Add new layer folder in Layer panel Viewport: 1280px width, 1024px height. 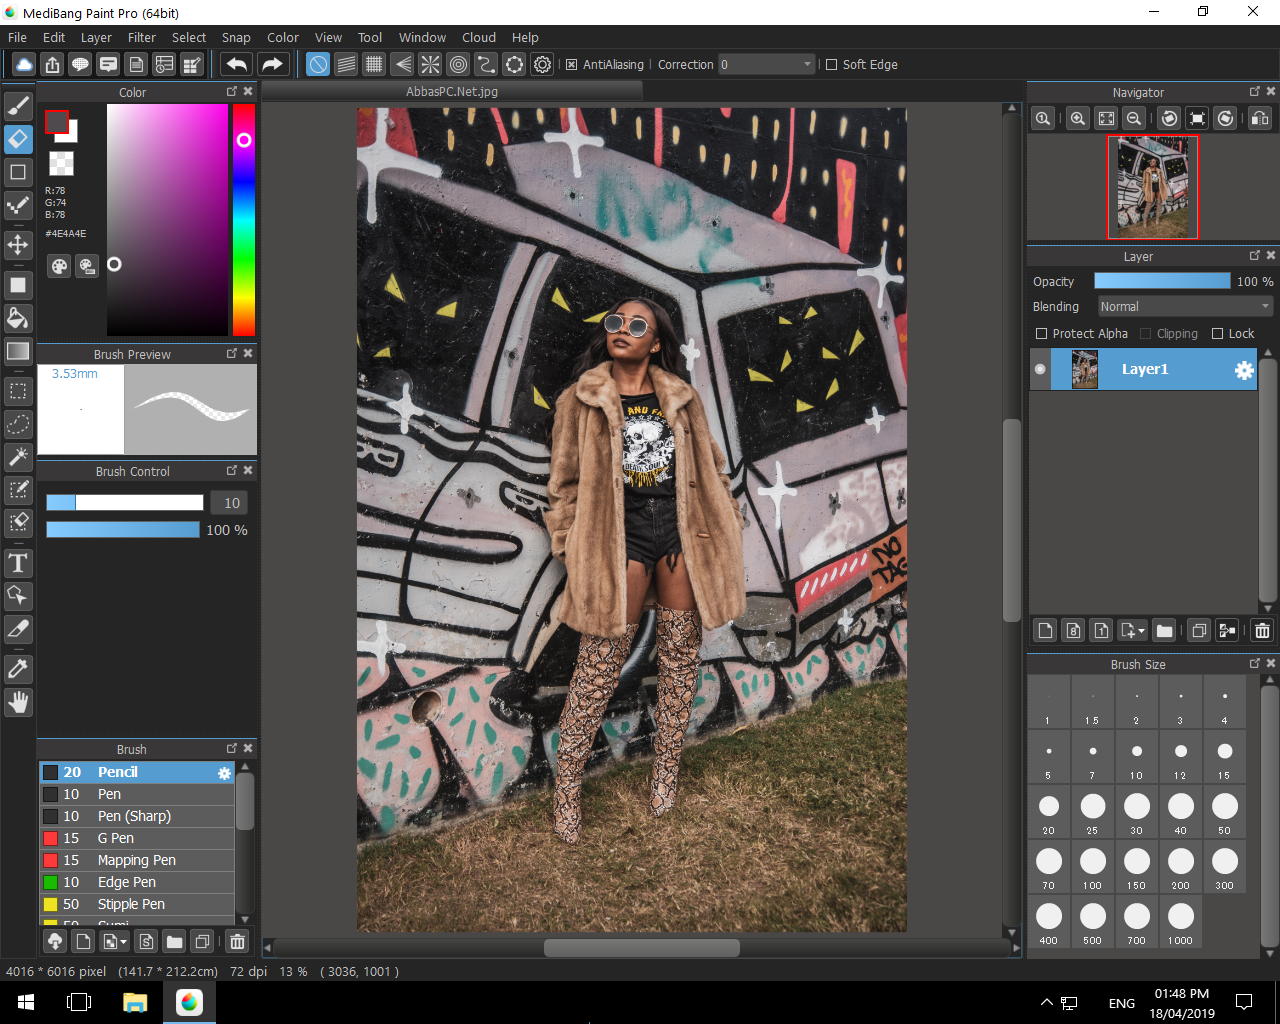(x=1164, y=630)
